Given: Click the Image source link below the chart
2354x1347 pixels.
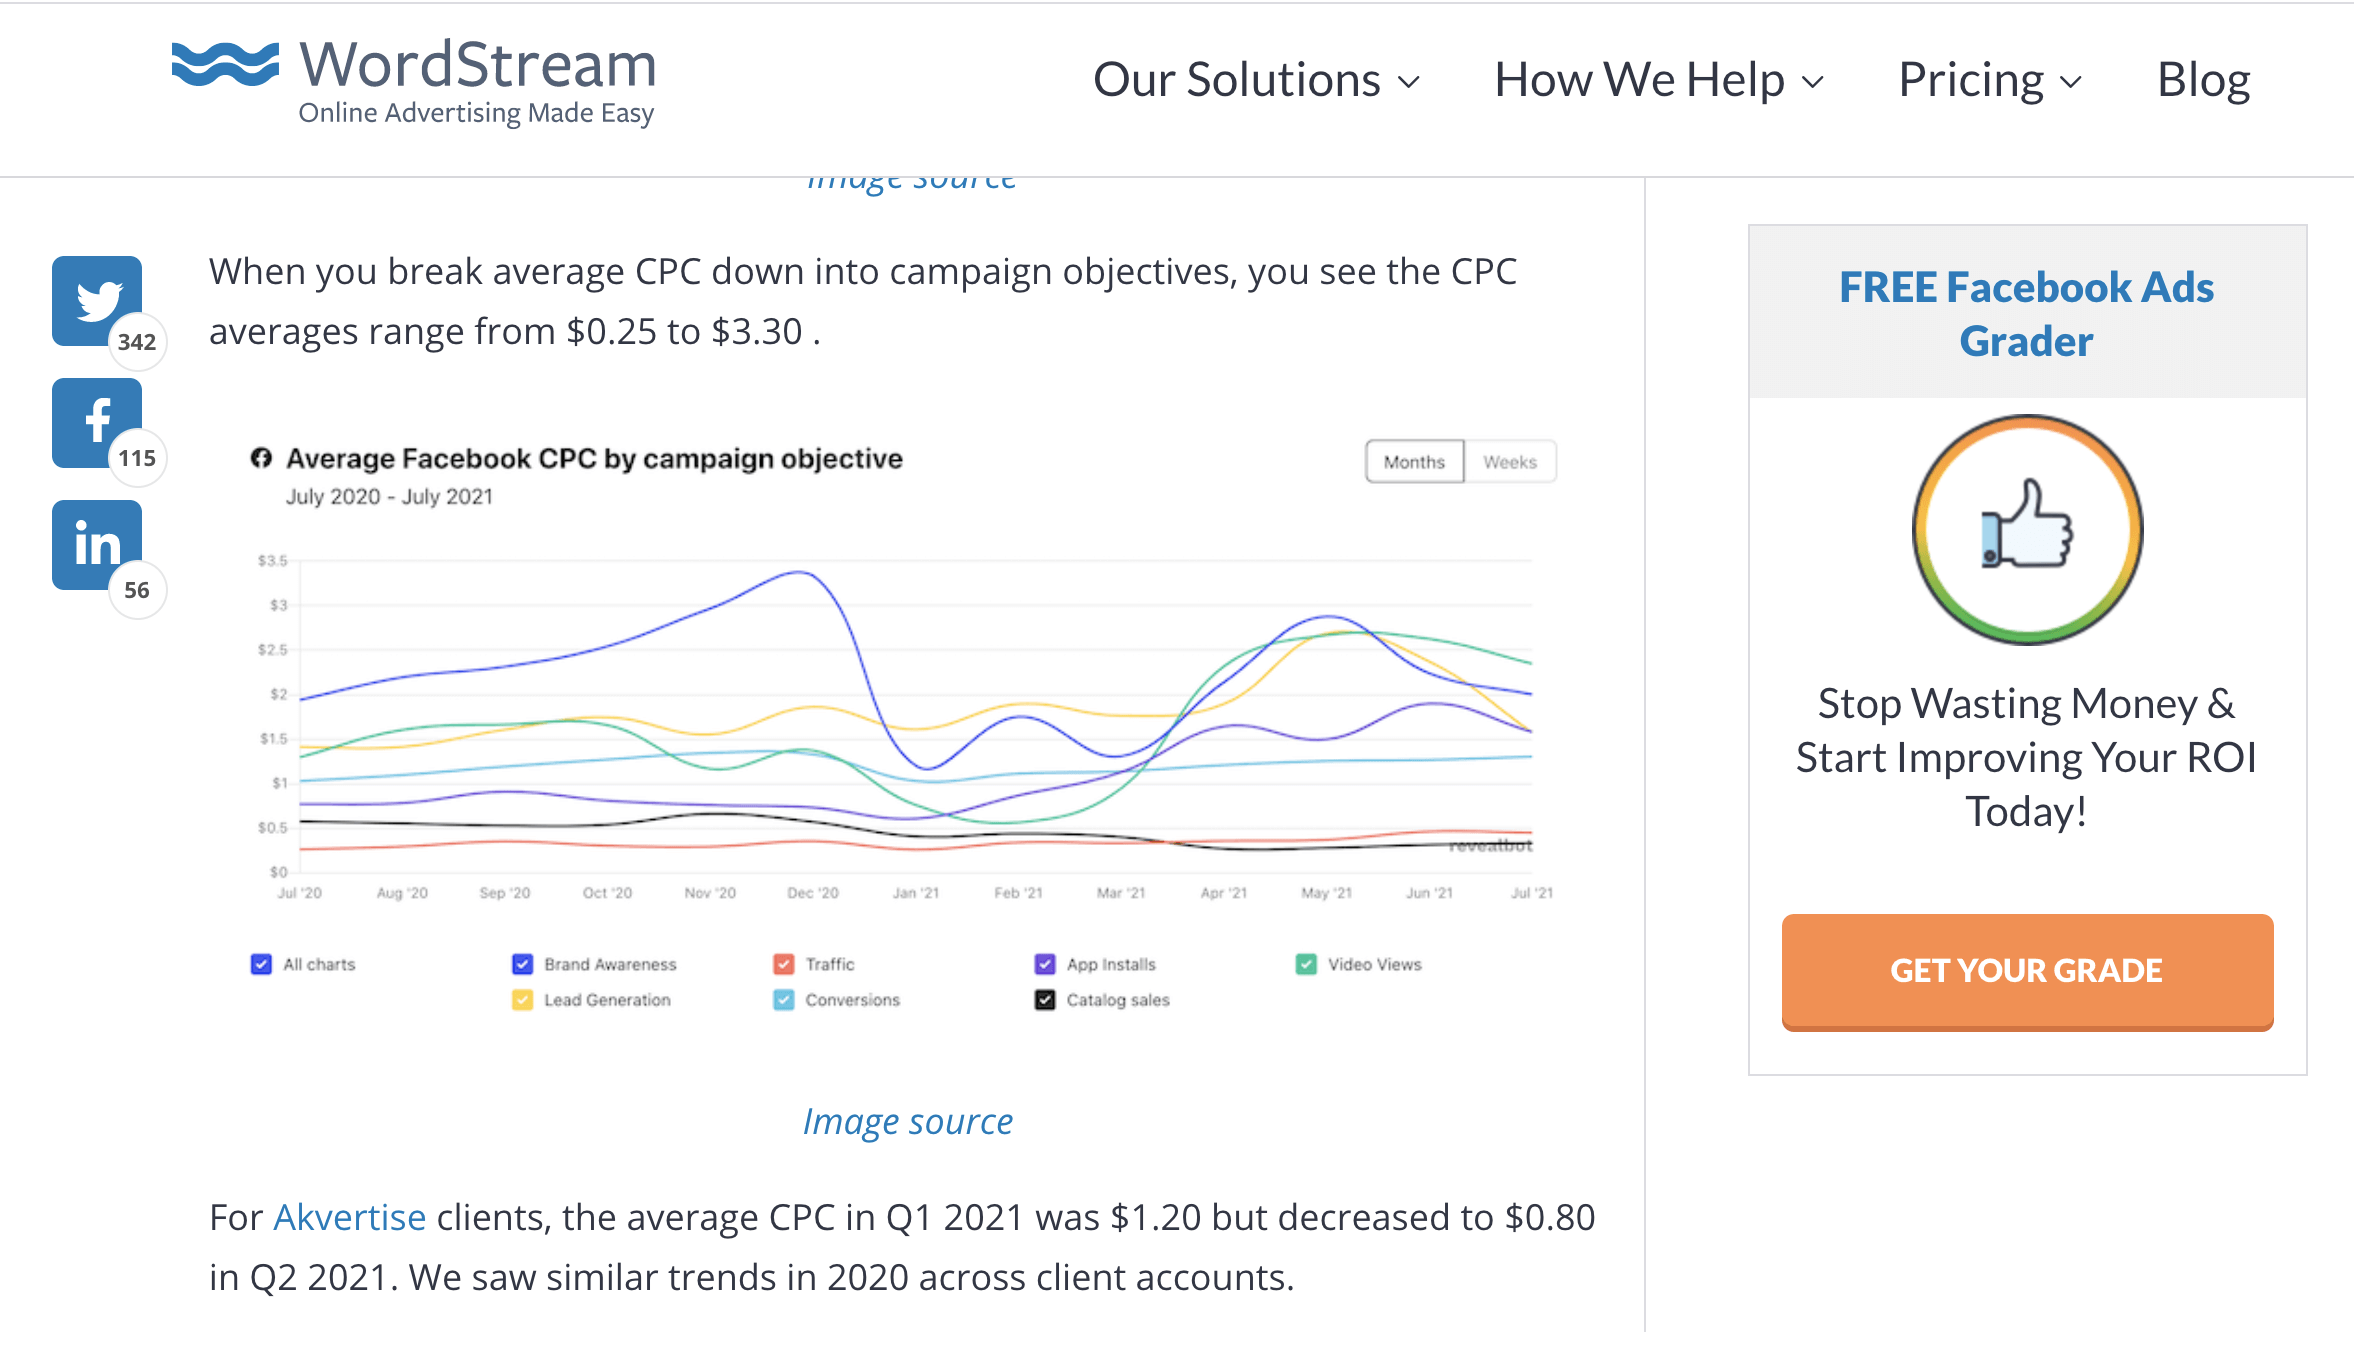Looking at the screenshot, I should coord(906,1121).
